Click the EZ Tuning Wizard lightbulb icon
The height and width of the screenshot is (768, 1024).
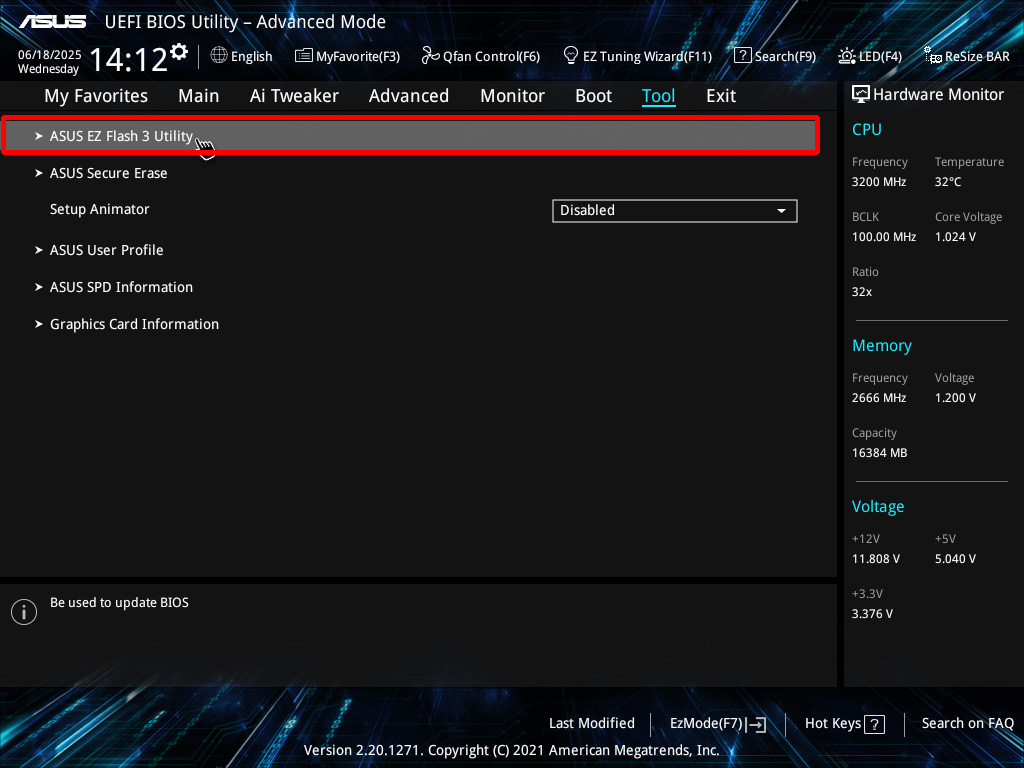(x=571, y=56)
